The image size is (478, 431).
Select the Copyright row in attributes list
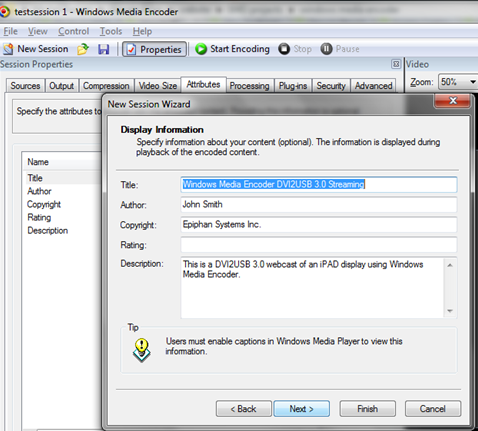point(62,204)
